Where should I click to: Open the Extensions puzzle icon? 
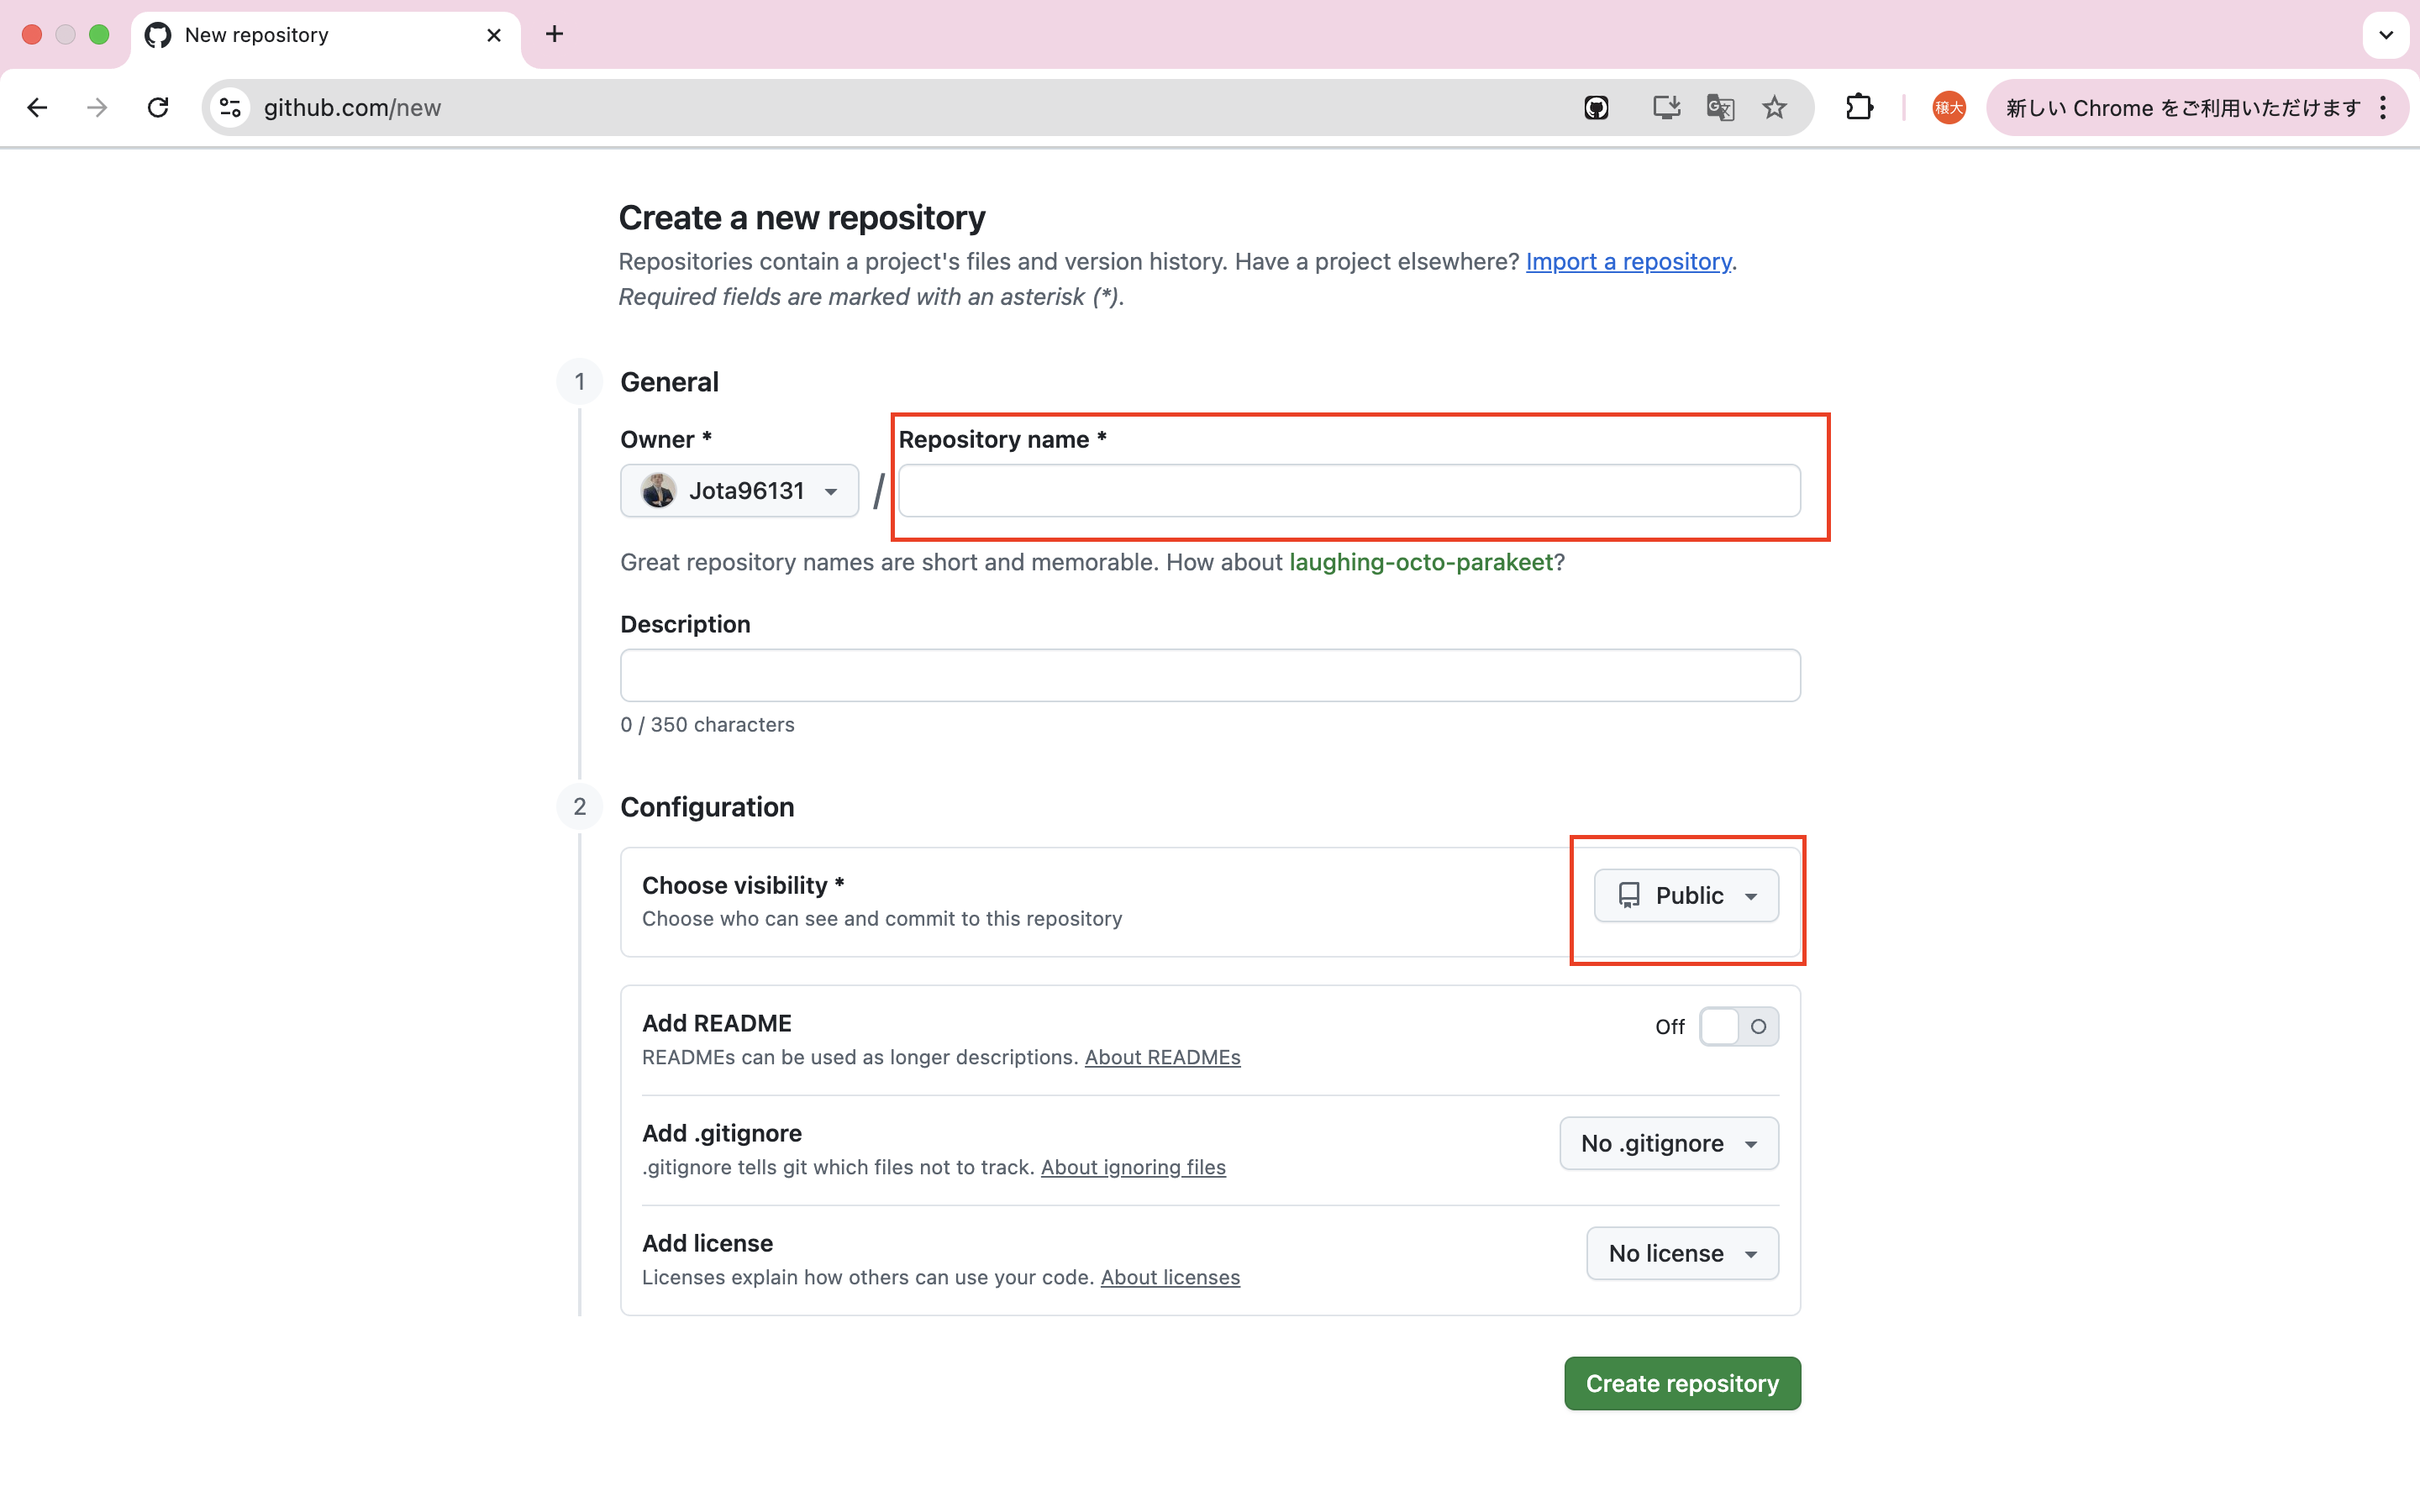click(x=1859, y=107)
